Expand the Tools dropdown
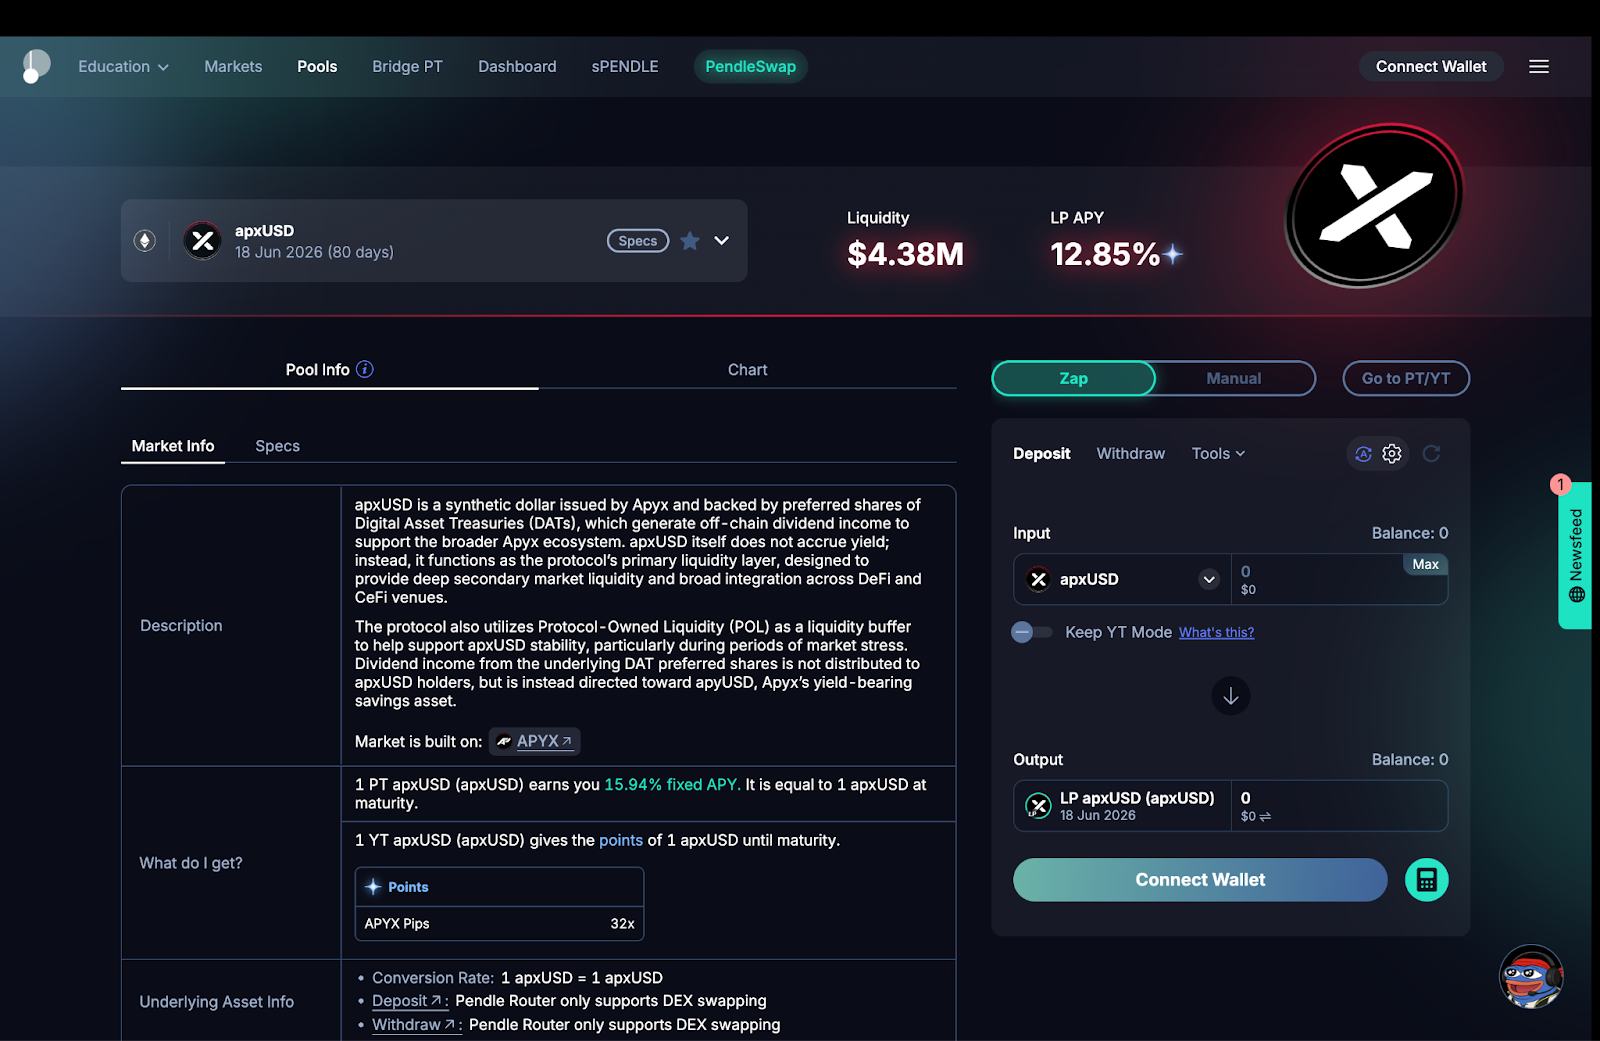The width and height of the screenshot is (1600, 1041). (x=1218, y=454)
